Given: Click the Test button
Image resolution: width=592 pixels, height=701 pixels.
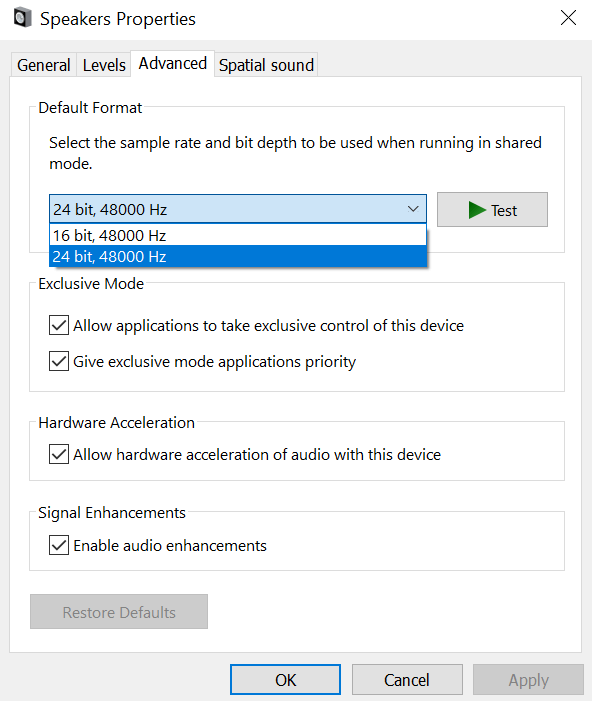Looking at the screenshot, I should 492,210.
